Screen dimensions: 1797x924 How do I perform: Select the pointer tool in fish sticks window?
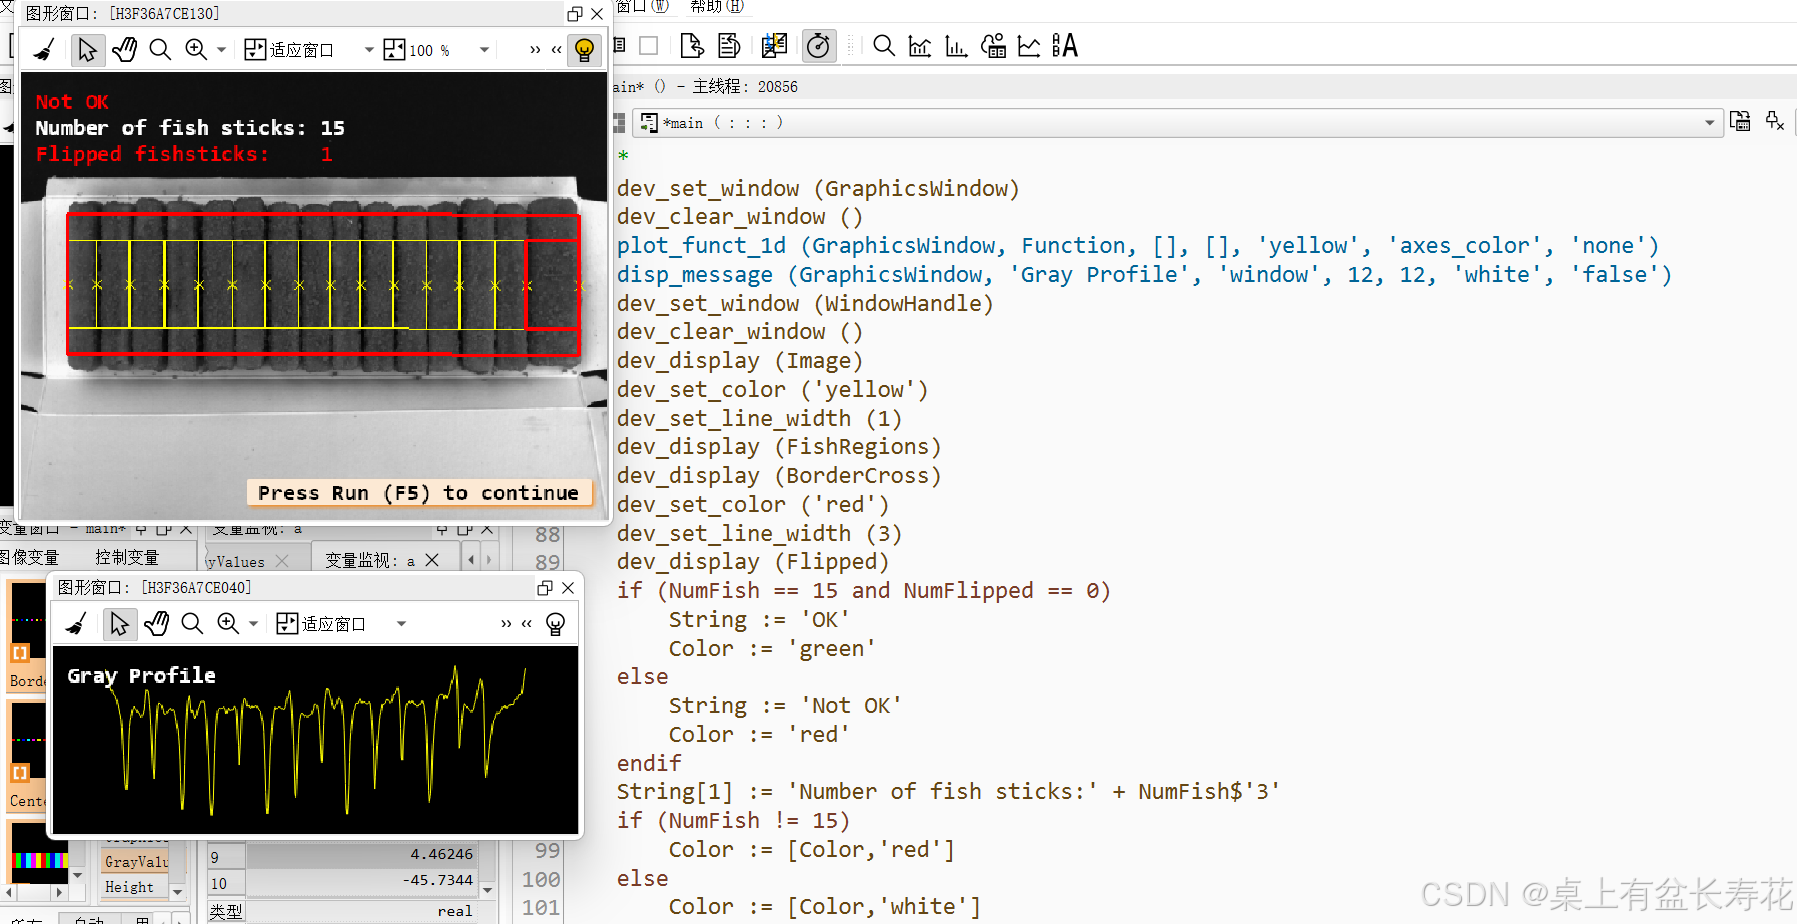pyautogui.click(x=87, y=49)
